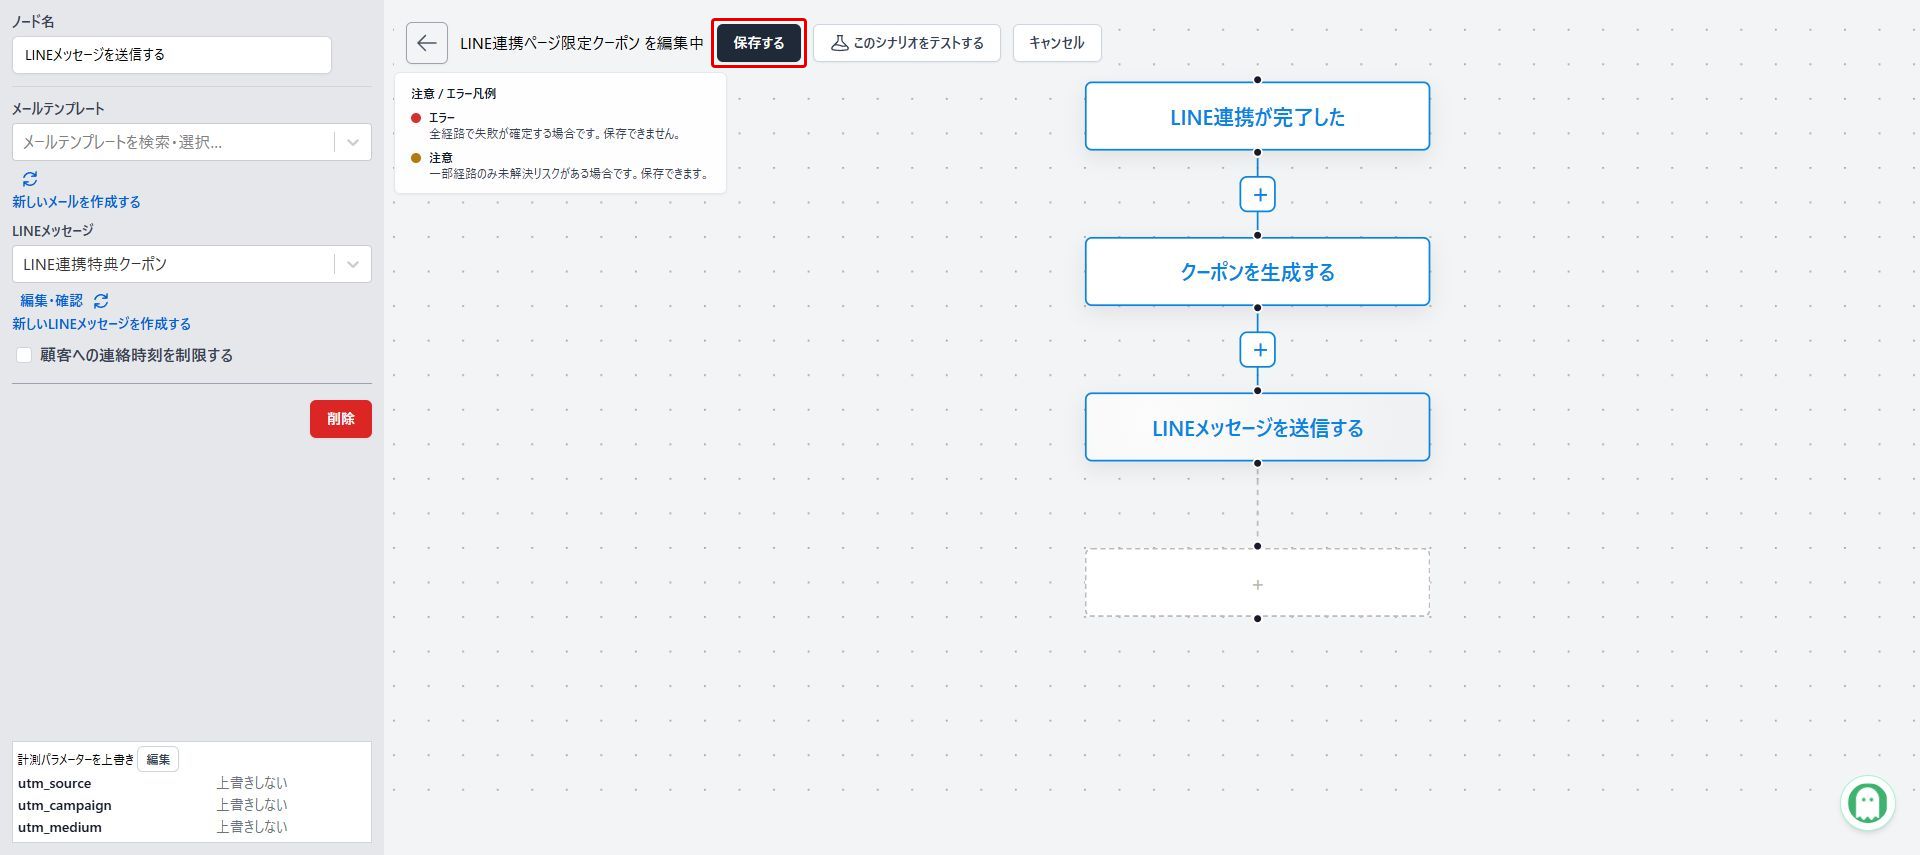1920x855 pixels.
Task: Cancel editing with キャンセル button
Action: coord(1057,43)
